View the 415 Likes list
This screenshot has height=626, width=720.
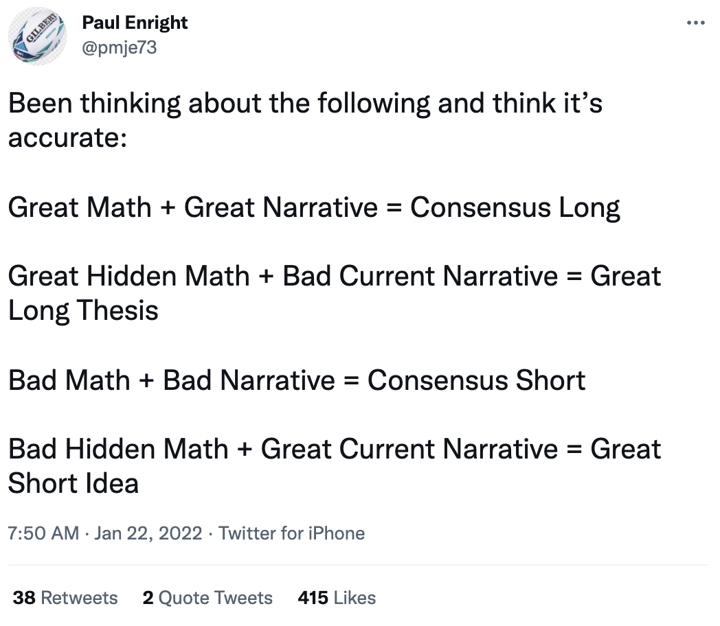coord(337,598)
